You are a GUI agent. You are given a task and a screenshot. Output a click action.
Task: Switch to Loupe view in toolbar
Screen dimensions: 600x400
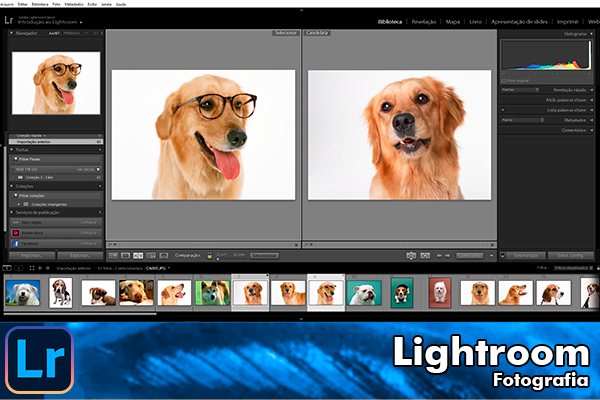126,255
